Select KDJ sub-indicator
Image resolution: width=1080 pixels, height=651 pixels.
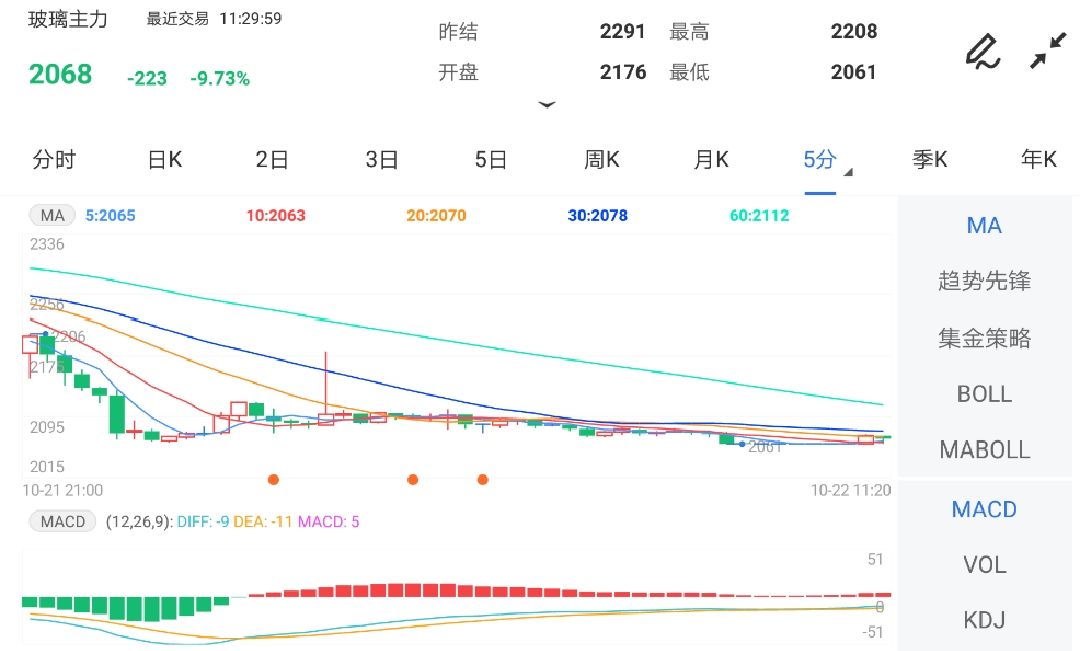984,620
